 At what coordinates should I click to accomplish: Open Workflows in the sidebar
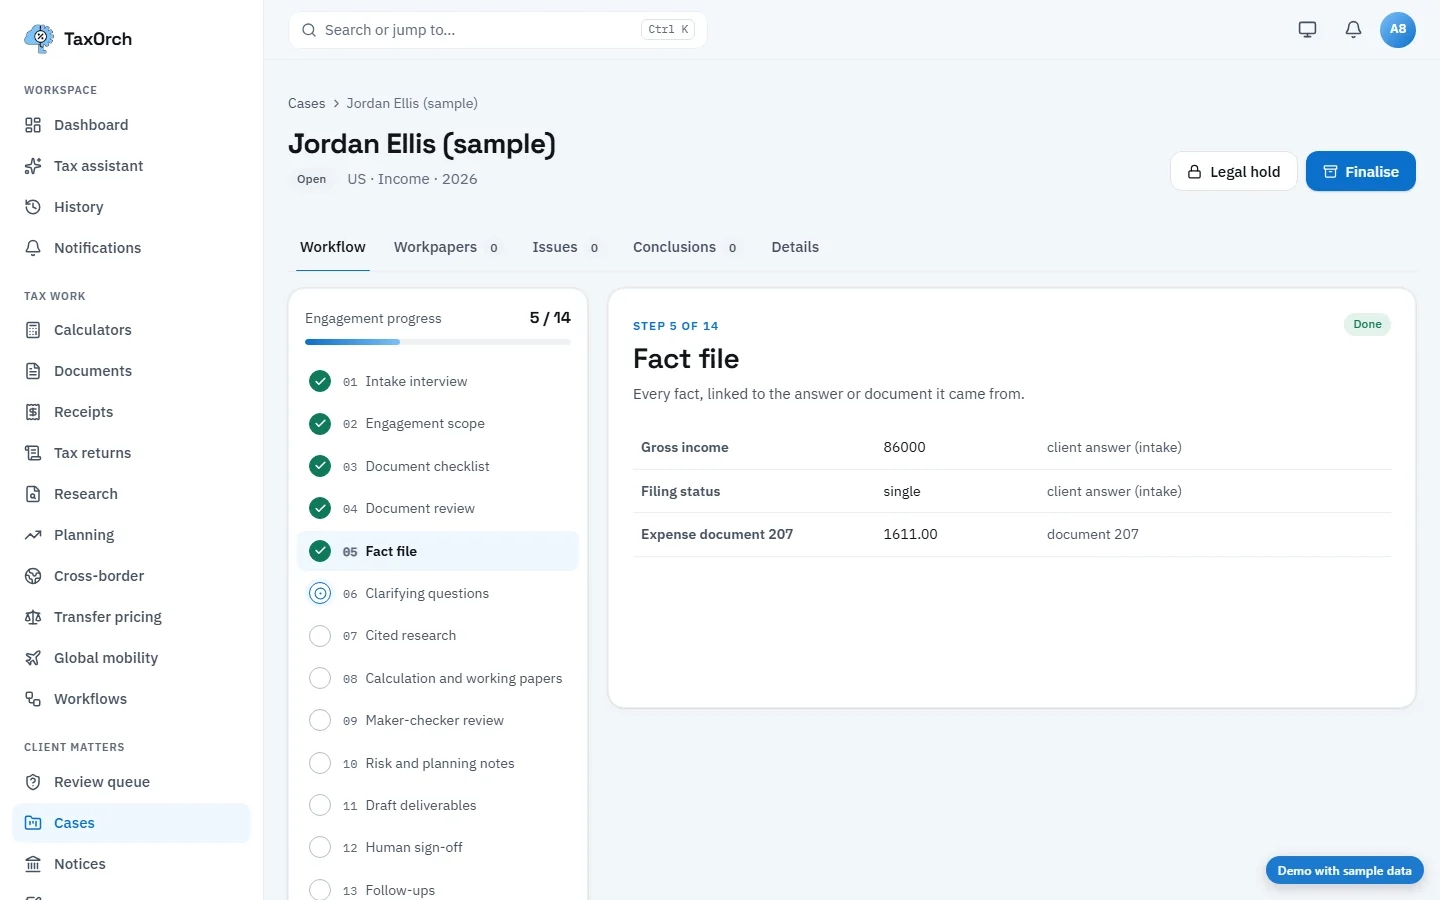point(131,699)
